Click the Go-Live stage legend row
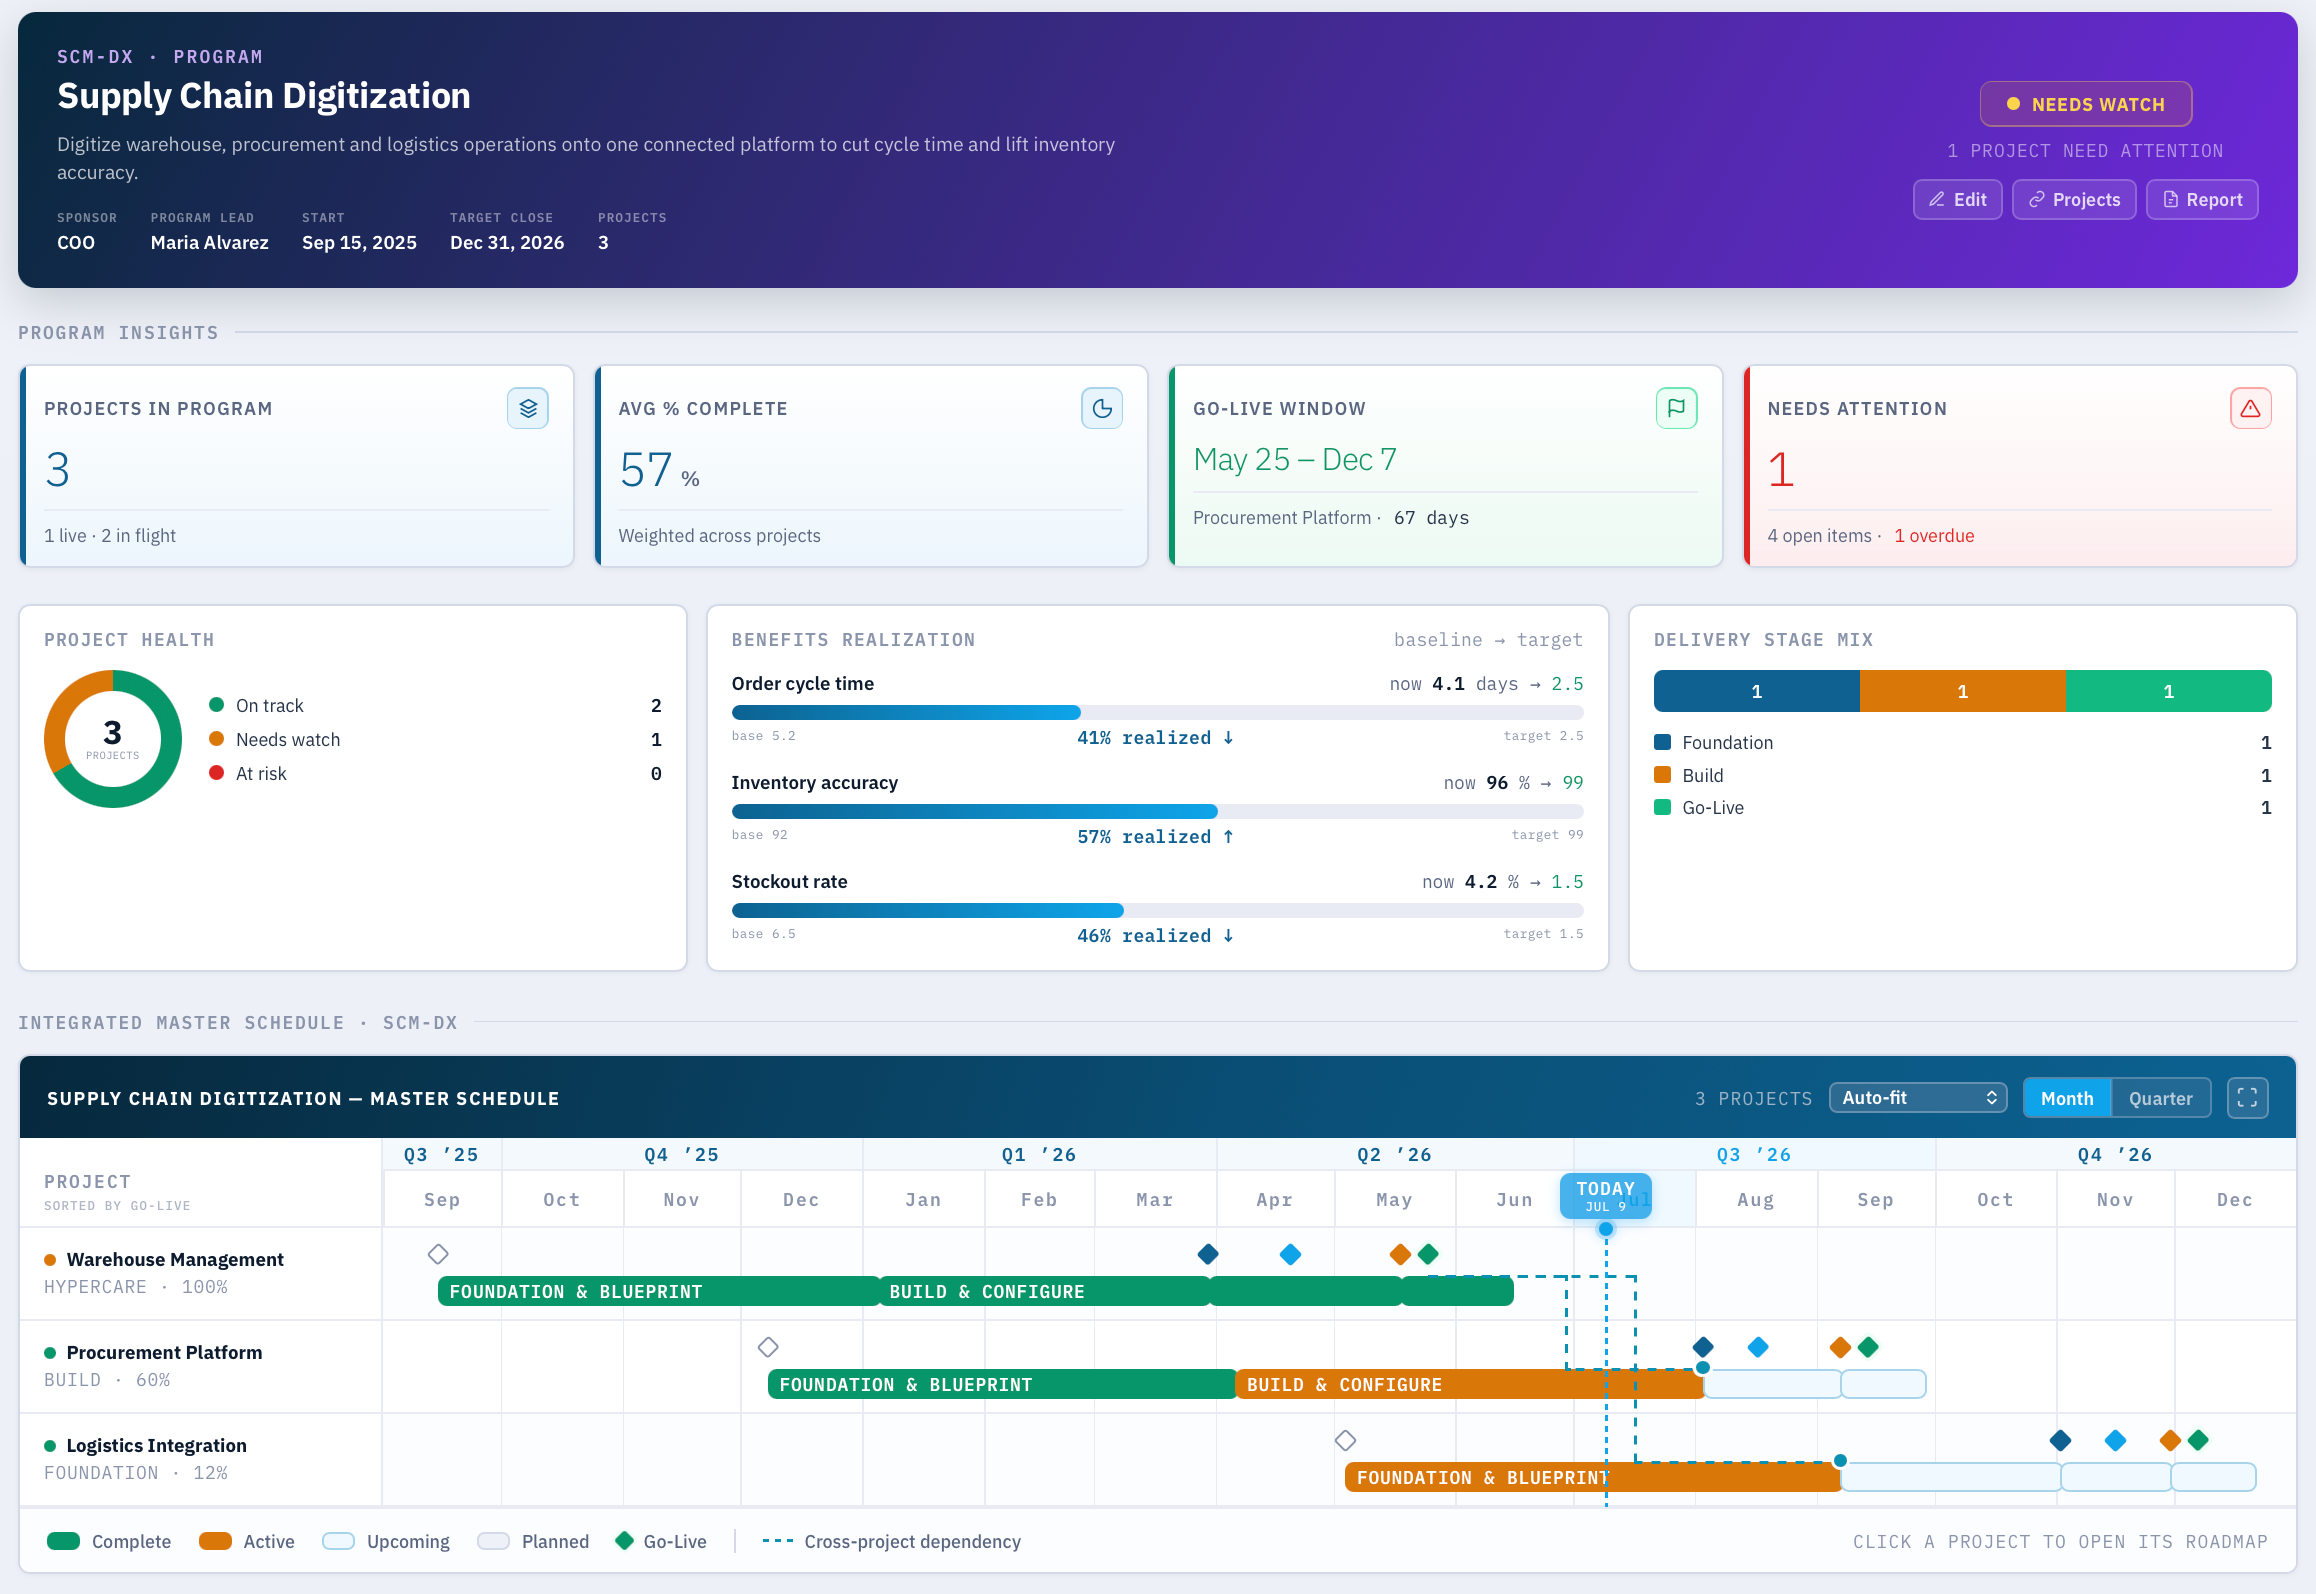The width and height of the screenshot is (2316, 1594). [1962, 807]
